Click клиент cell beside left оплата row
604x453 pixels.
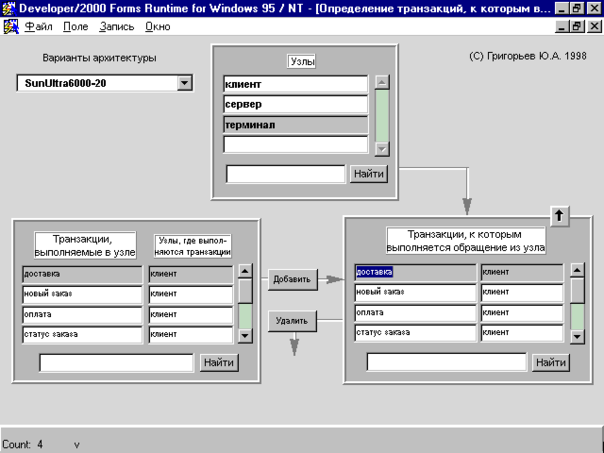tap(191, 314)
